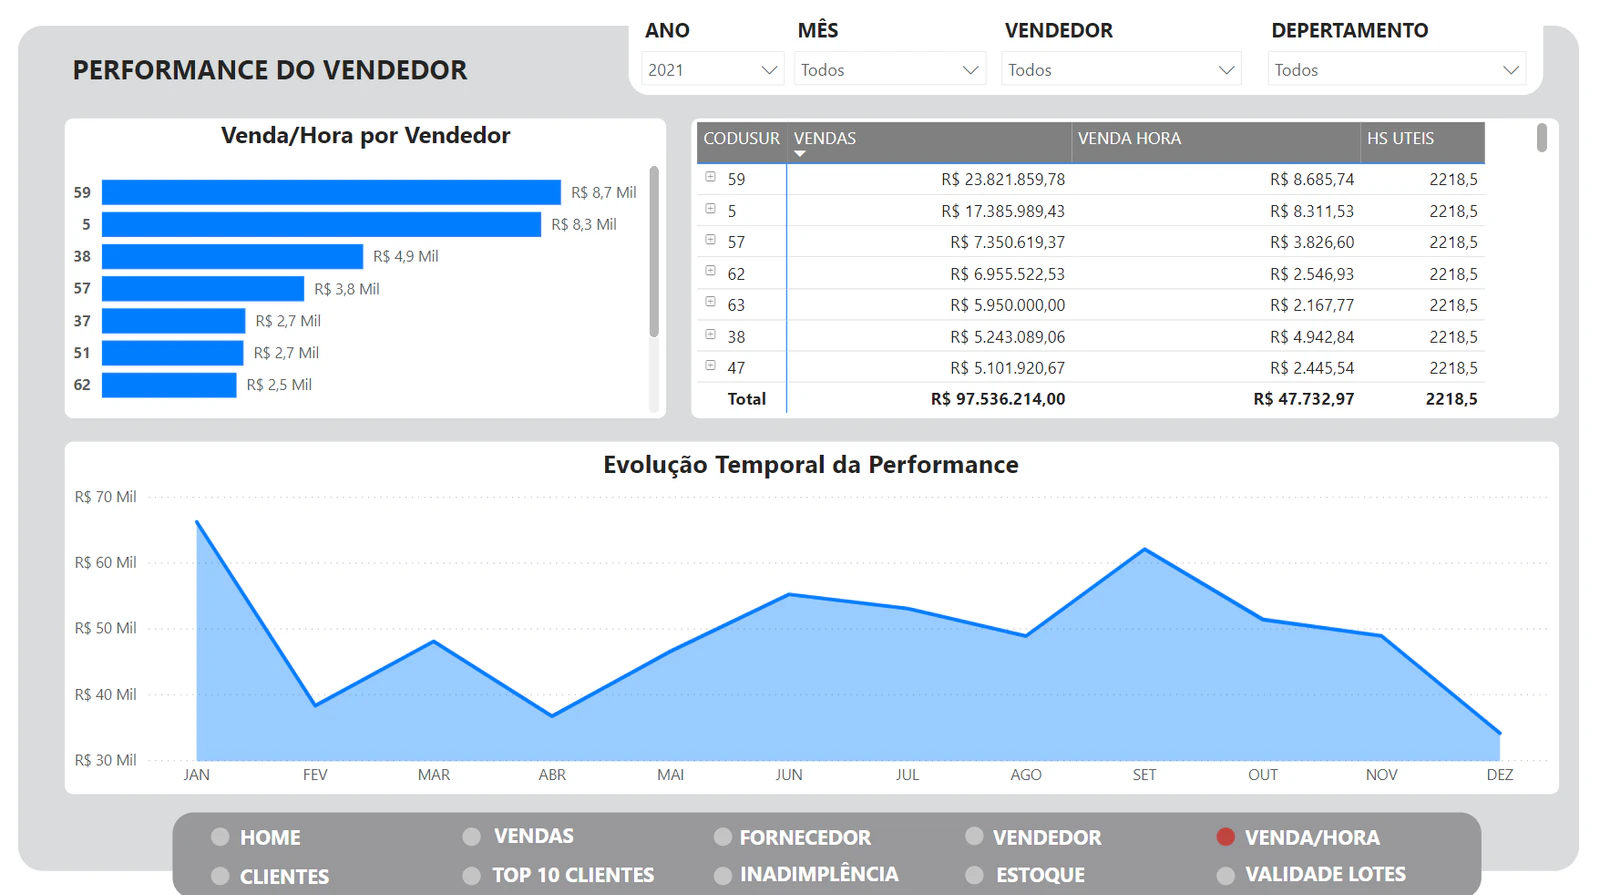The image size is (1600, 895).
Task: Expand table row for CODUSUR 5
Action: click(x=711, y=209)
